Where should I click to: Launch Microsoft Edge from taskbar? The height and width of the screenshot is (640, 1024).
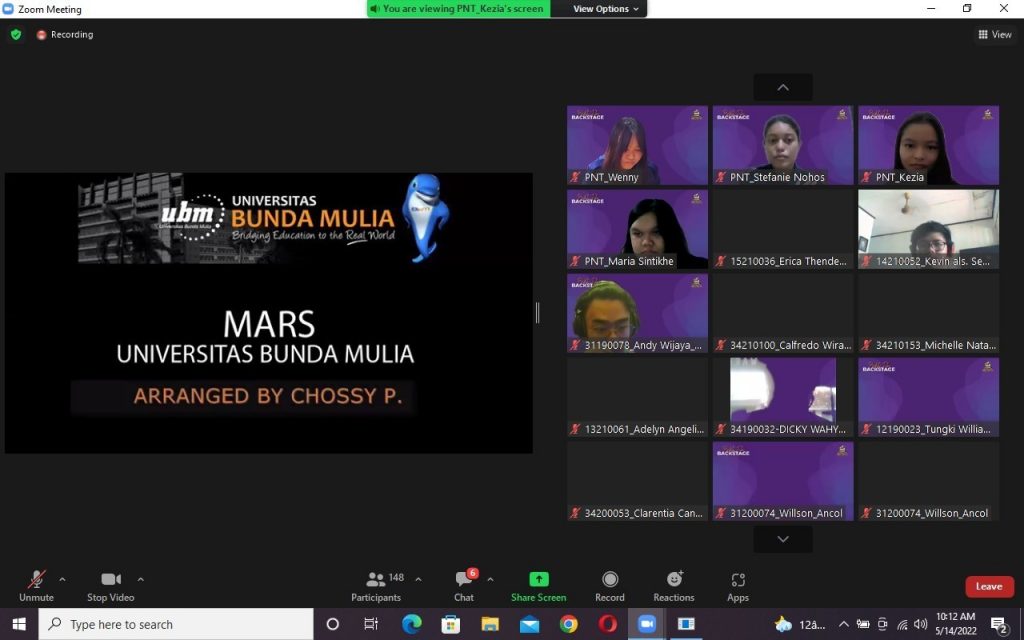point(411,624)
